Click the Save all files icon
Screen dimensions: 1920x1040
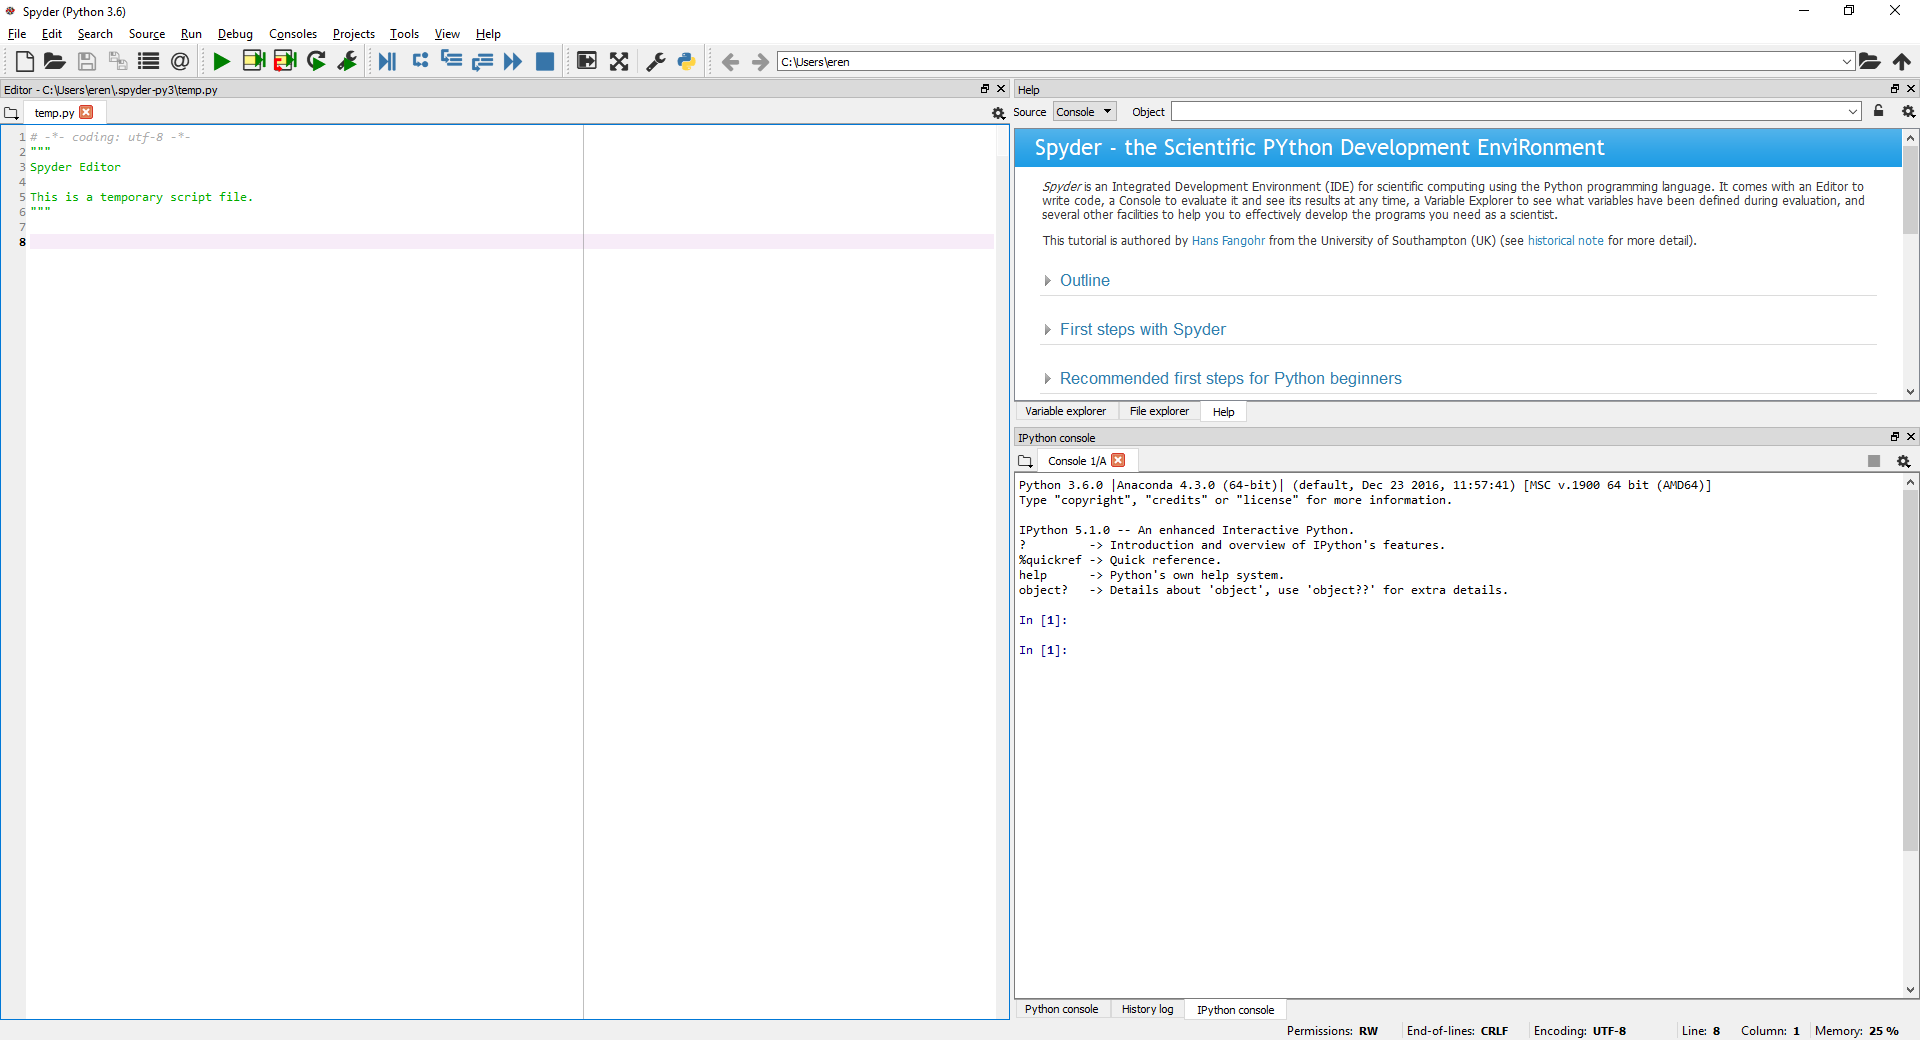coord(118,61)
